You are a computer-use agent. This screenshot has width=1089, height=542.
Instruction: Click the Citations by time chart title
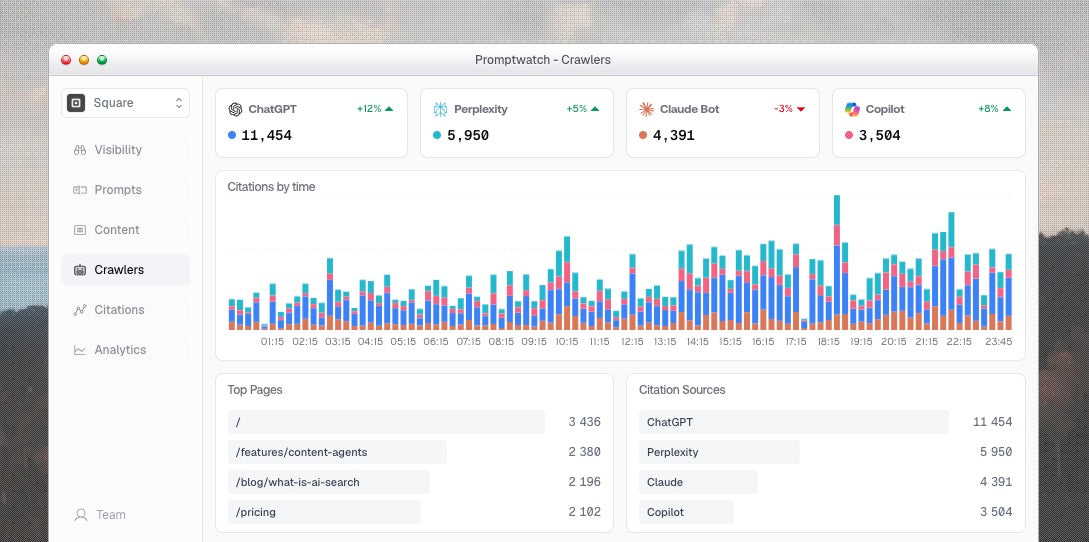[272, 187]
